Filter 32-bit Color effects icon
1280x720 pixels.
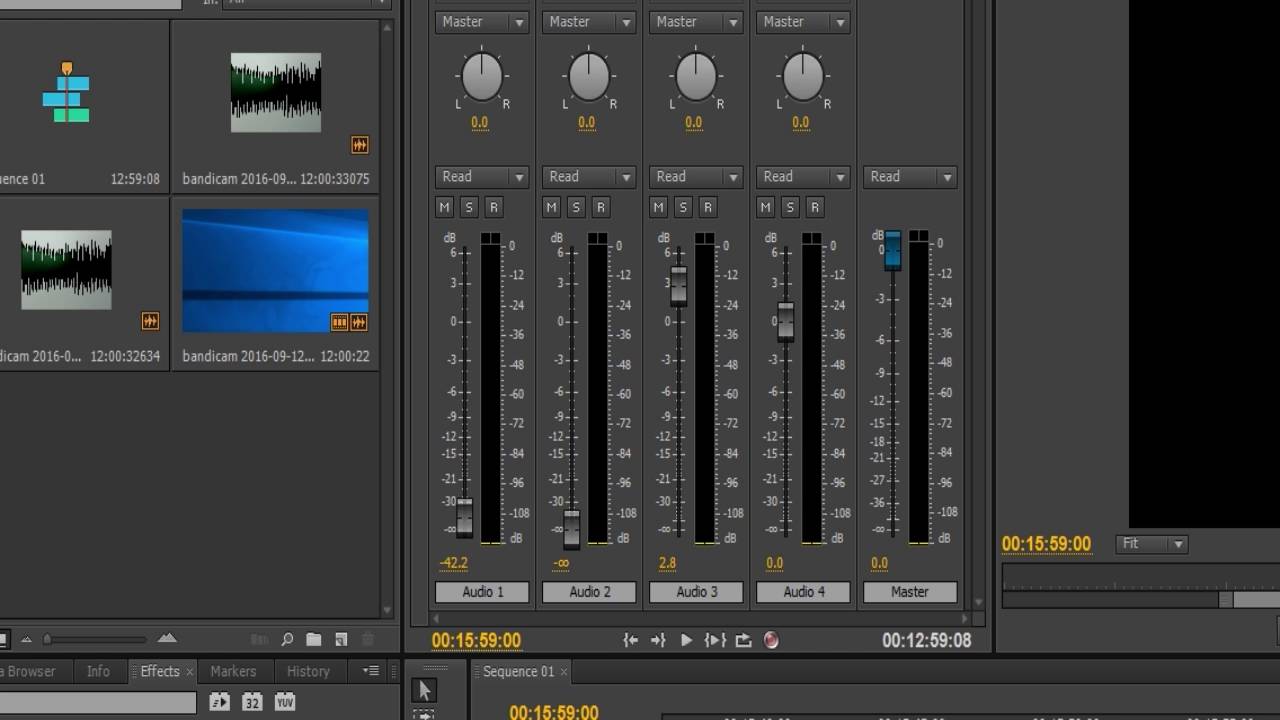tap(252, 702)
